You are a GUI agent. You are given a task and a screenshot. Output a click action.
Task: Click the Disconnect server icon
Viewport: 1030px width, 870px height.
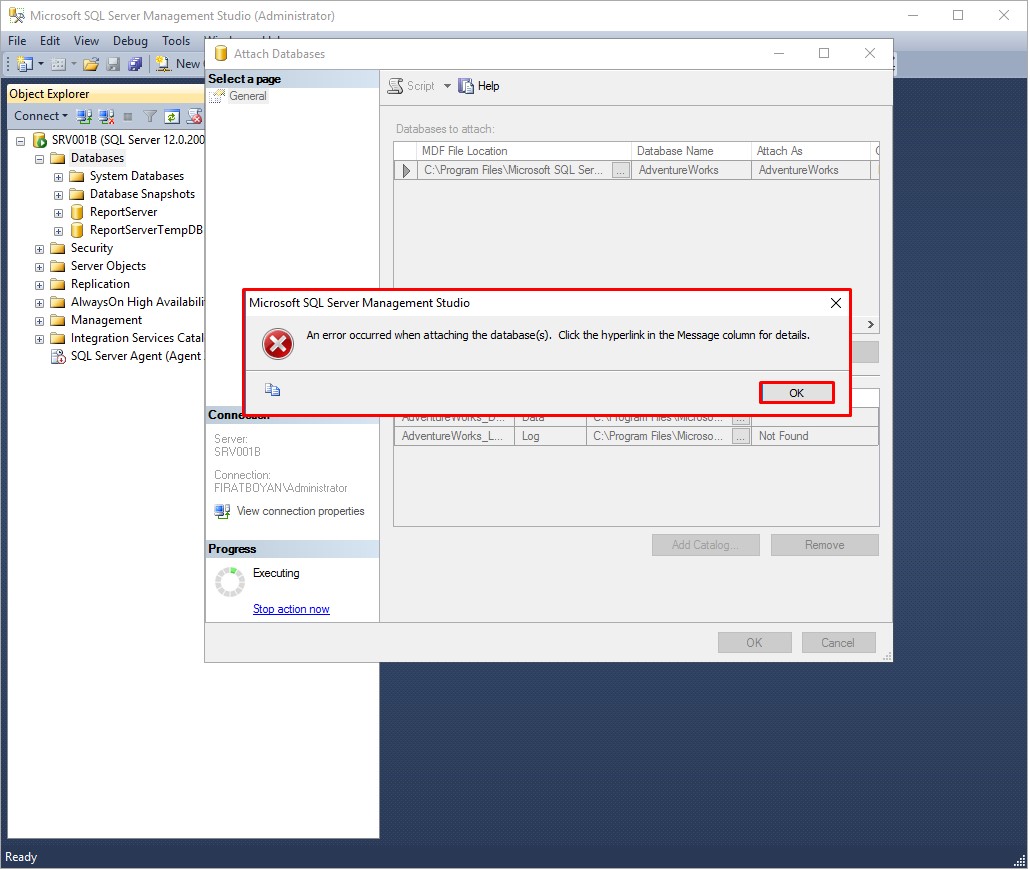coord(106,117)
